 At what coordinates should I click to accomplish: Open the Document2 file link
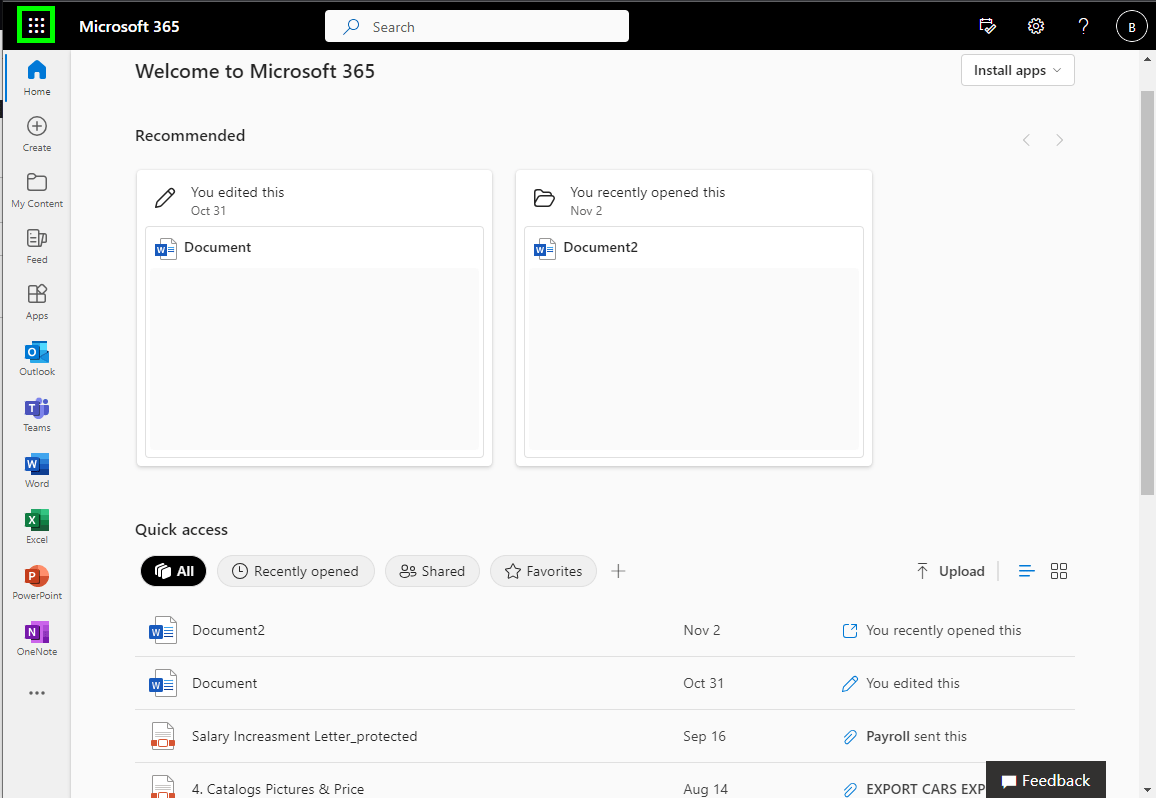coord(228,629)
